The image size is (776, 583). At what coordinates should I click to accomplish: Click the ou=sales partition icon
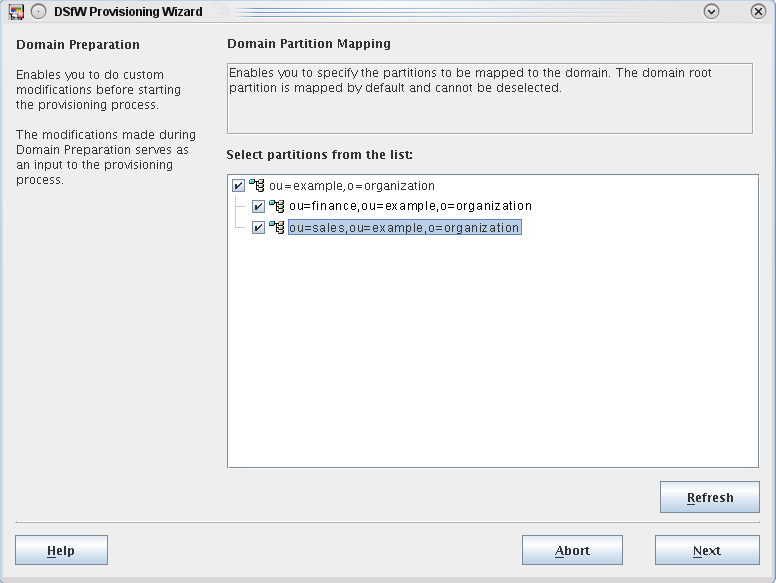point(277,227)
